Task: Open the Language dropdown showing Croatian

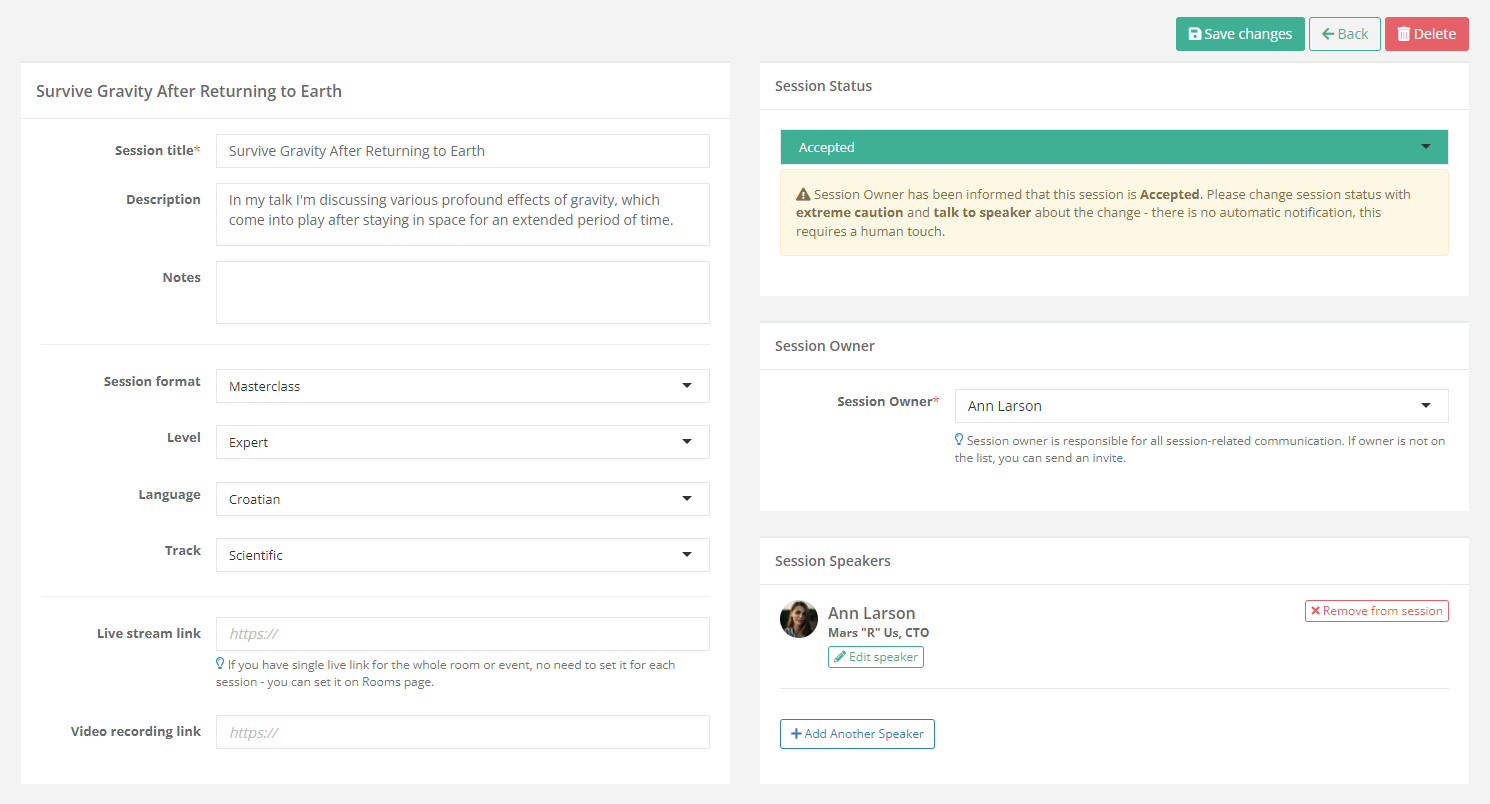Action: click(462, 499)
